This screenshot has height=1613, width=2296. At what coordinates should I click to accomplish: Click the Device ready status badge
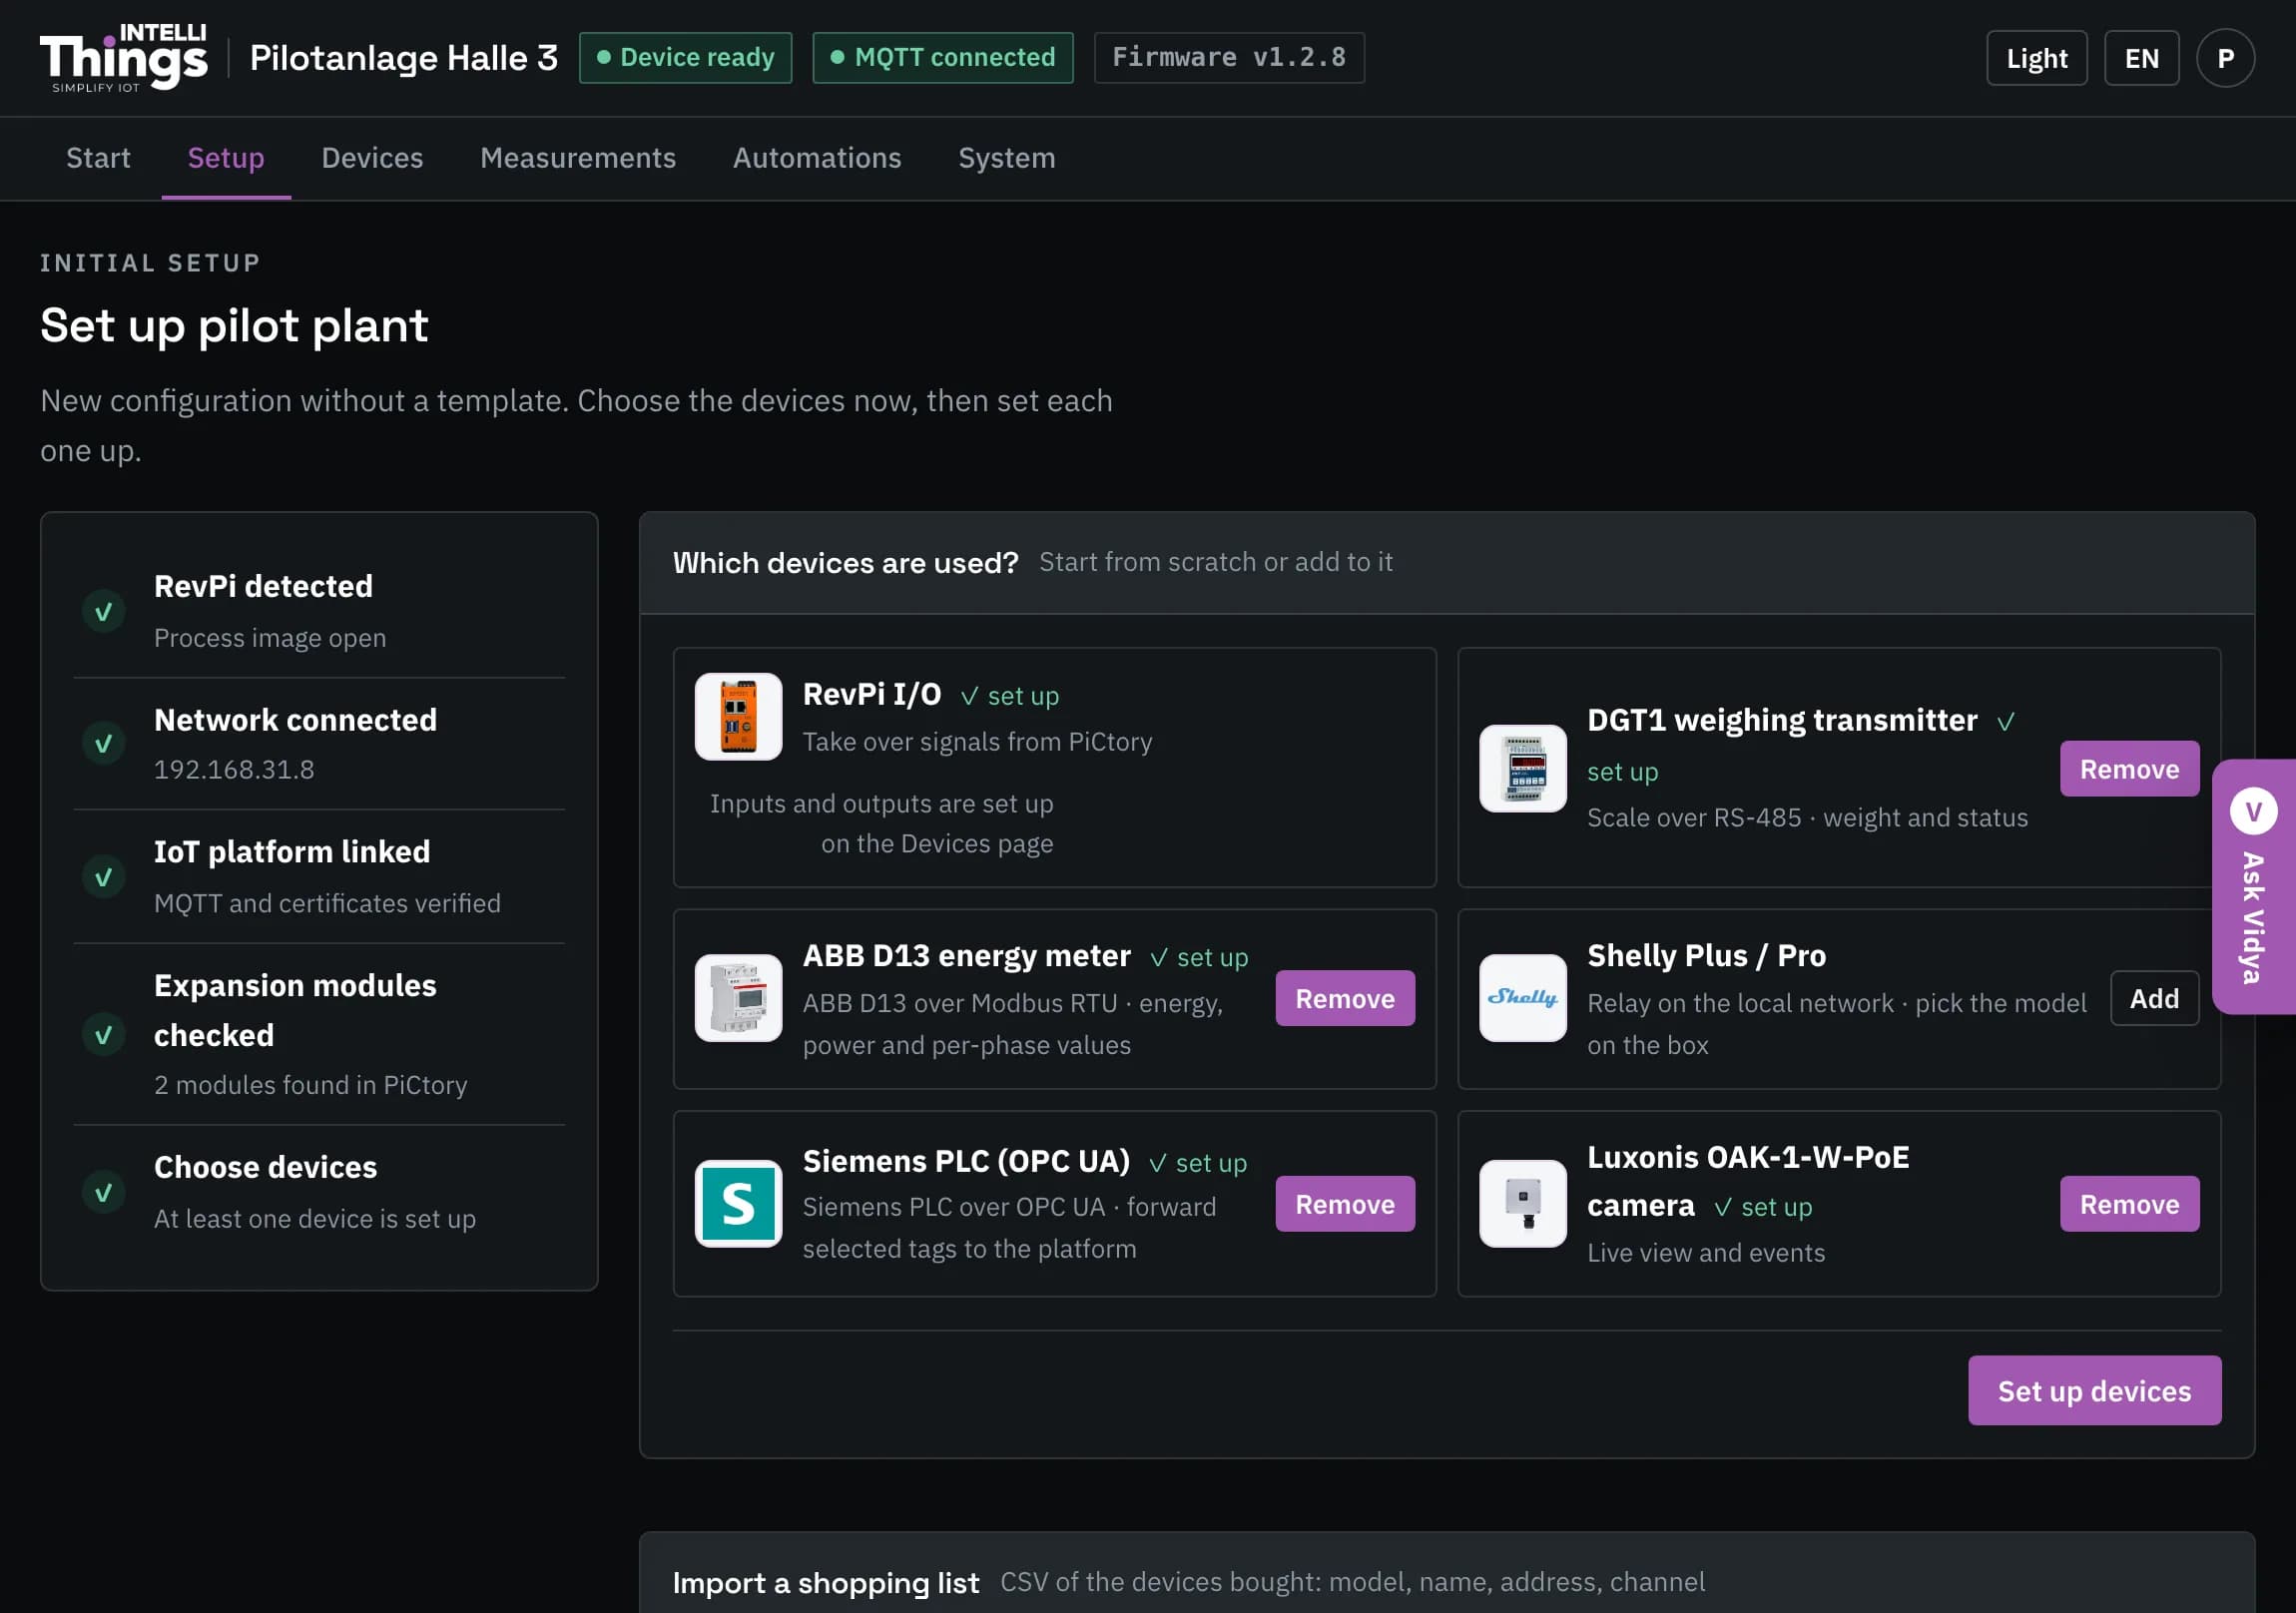686,58
